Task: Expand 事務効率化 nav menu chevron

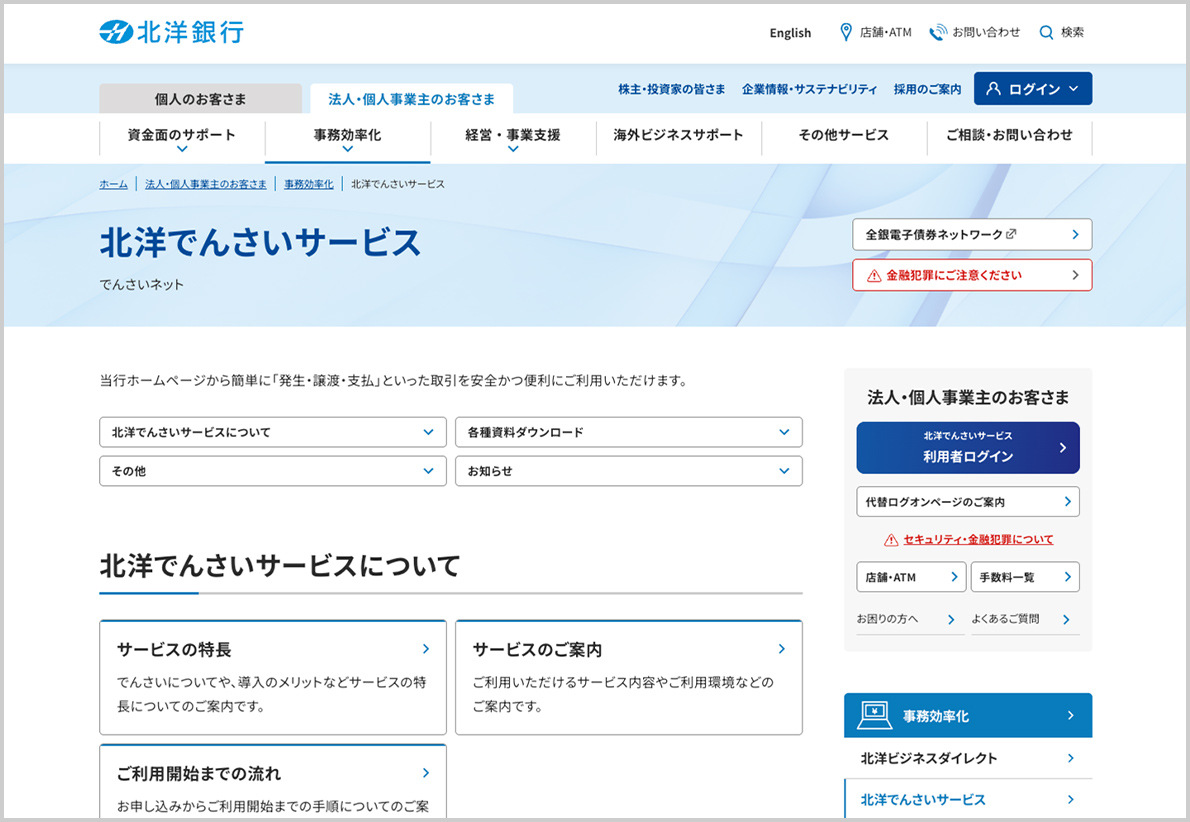Action: coord(348,150)
